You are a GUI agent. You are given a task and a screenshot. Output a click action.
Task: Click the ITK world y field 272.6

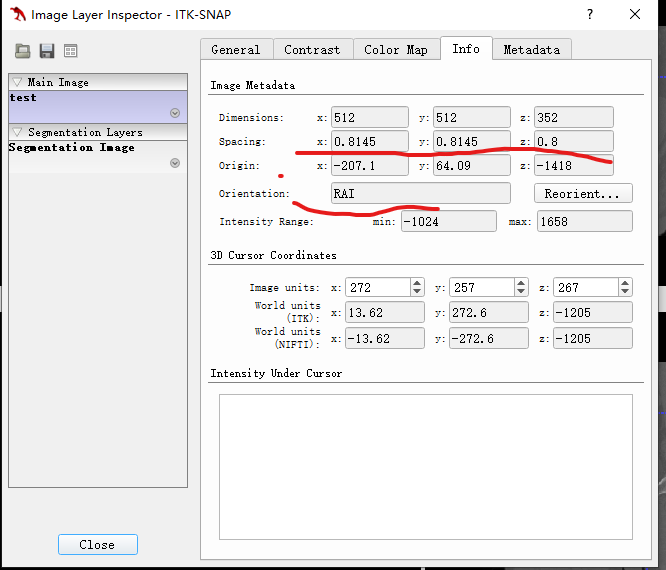[x=488, y=313]
